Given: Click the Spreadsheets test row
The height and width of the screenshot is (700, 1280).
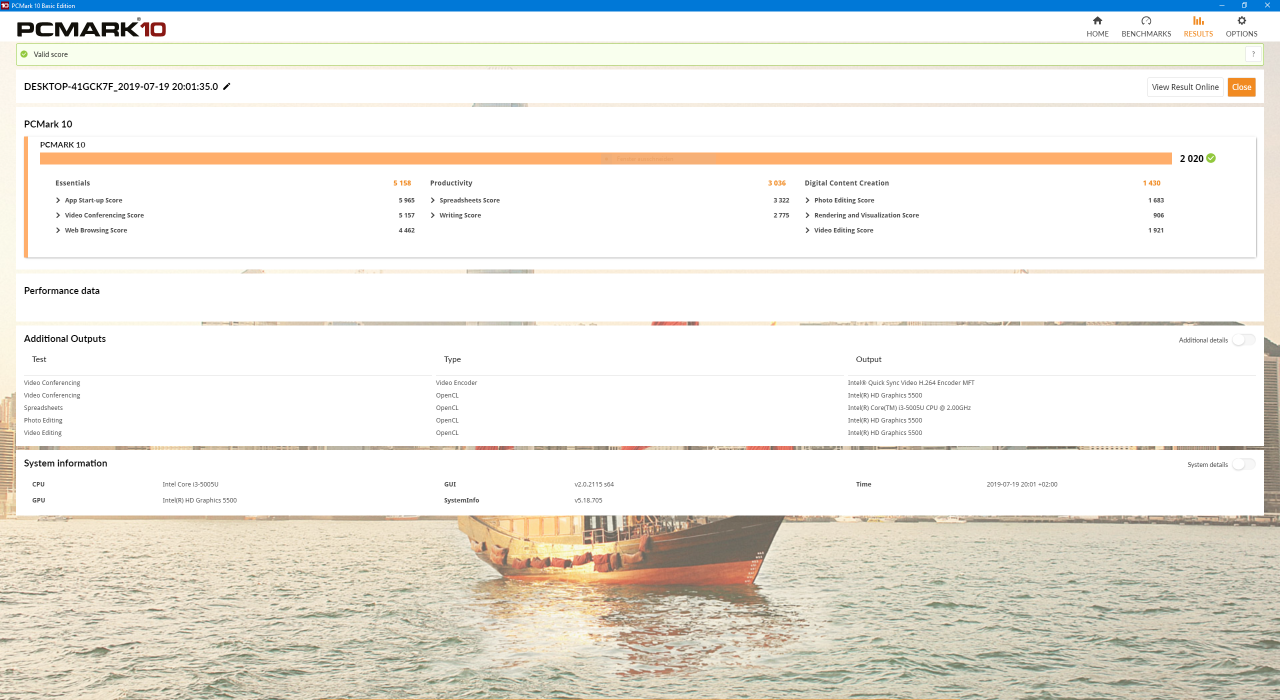Looking at the screenshot, I should click(x=43, y=408).
